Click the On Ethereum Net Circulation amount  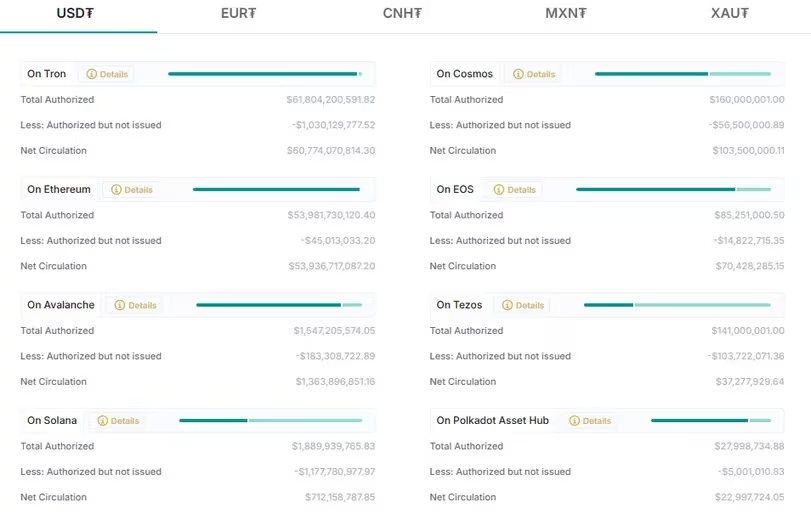331,267
